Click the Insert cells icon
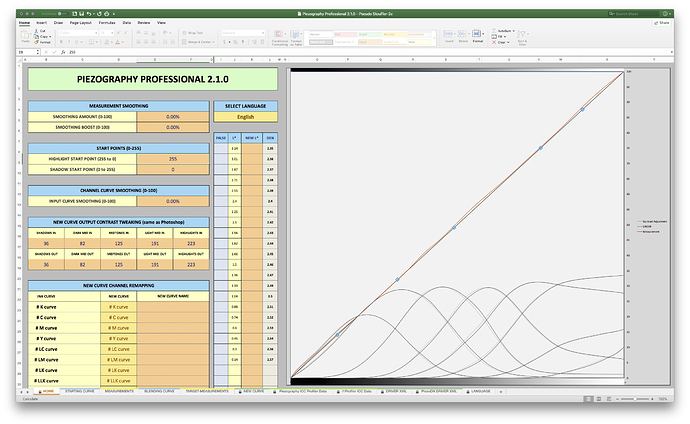Image resolution: width=690 pixels, height=424 pixels. tap(448, 34)
